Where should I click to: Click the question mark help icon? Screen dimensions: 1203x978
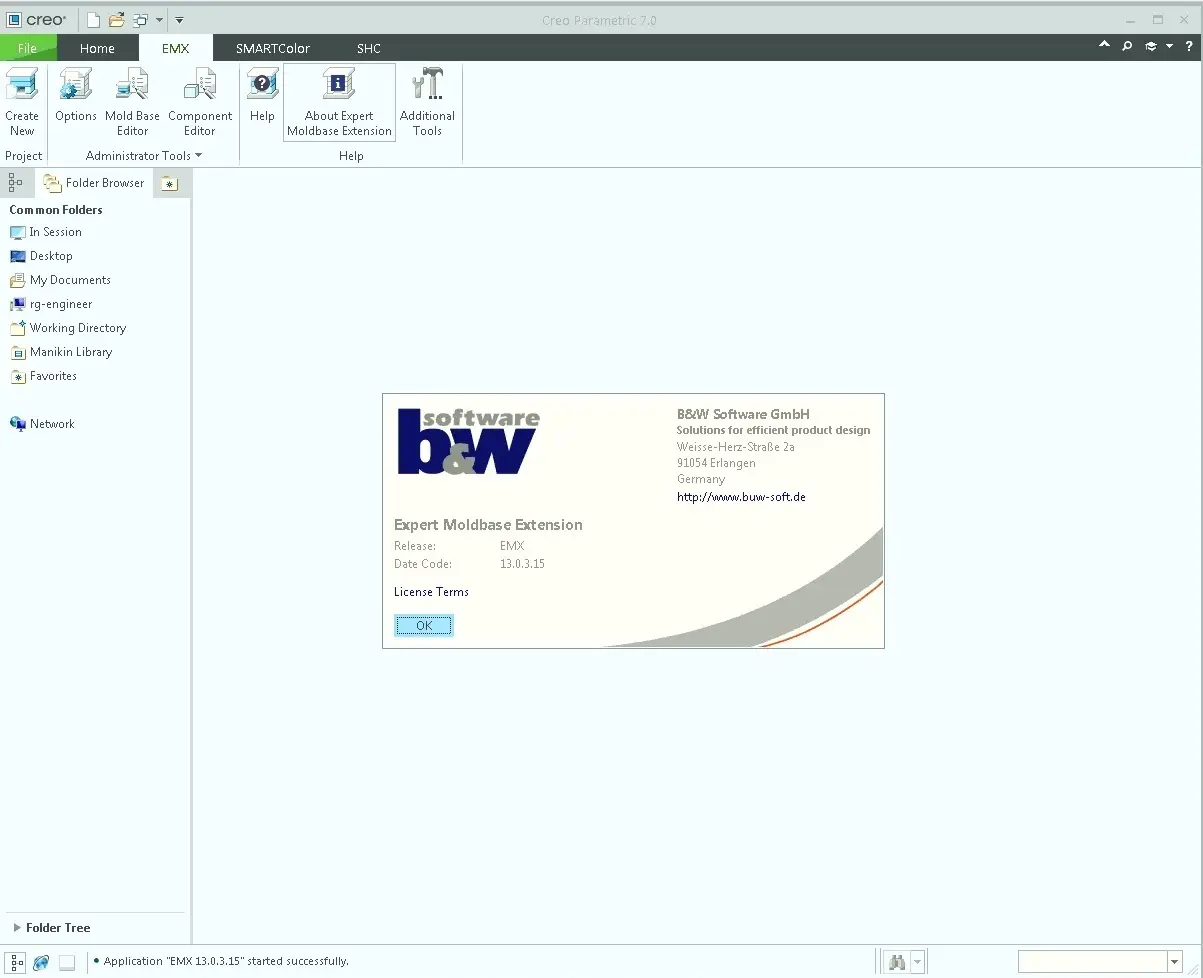1189,46
